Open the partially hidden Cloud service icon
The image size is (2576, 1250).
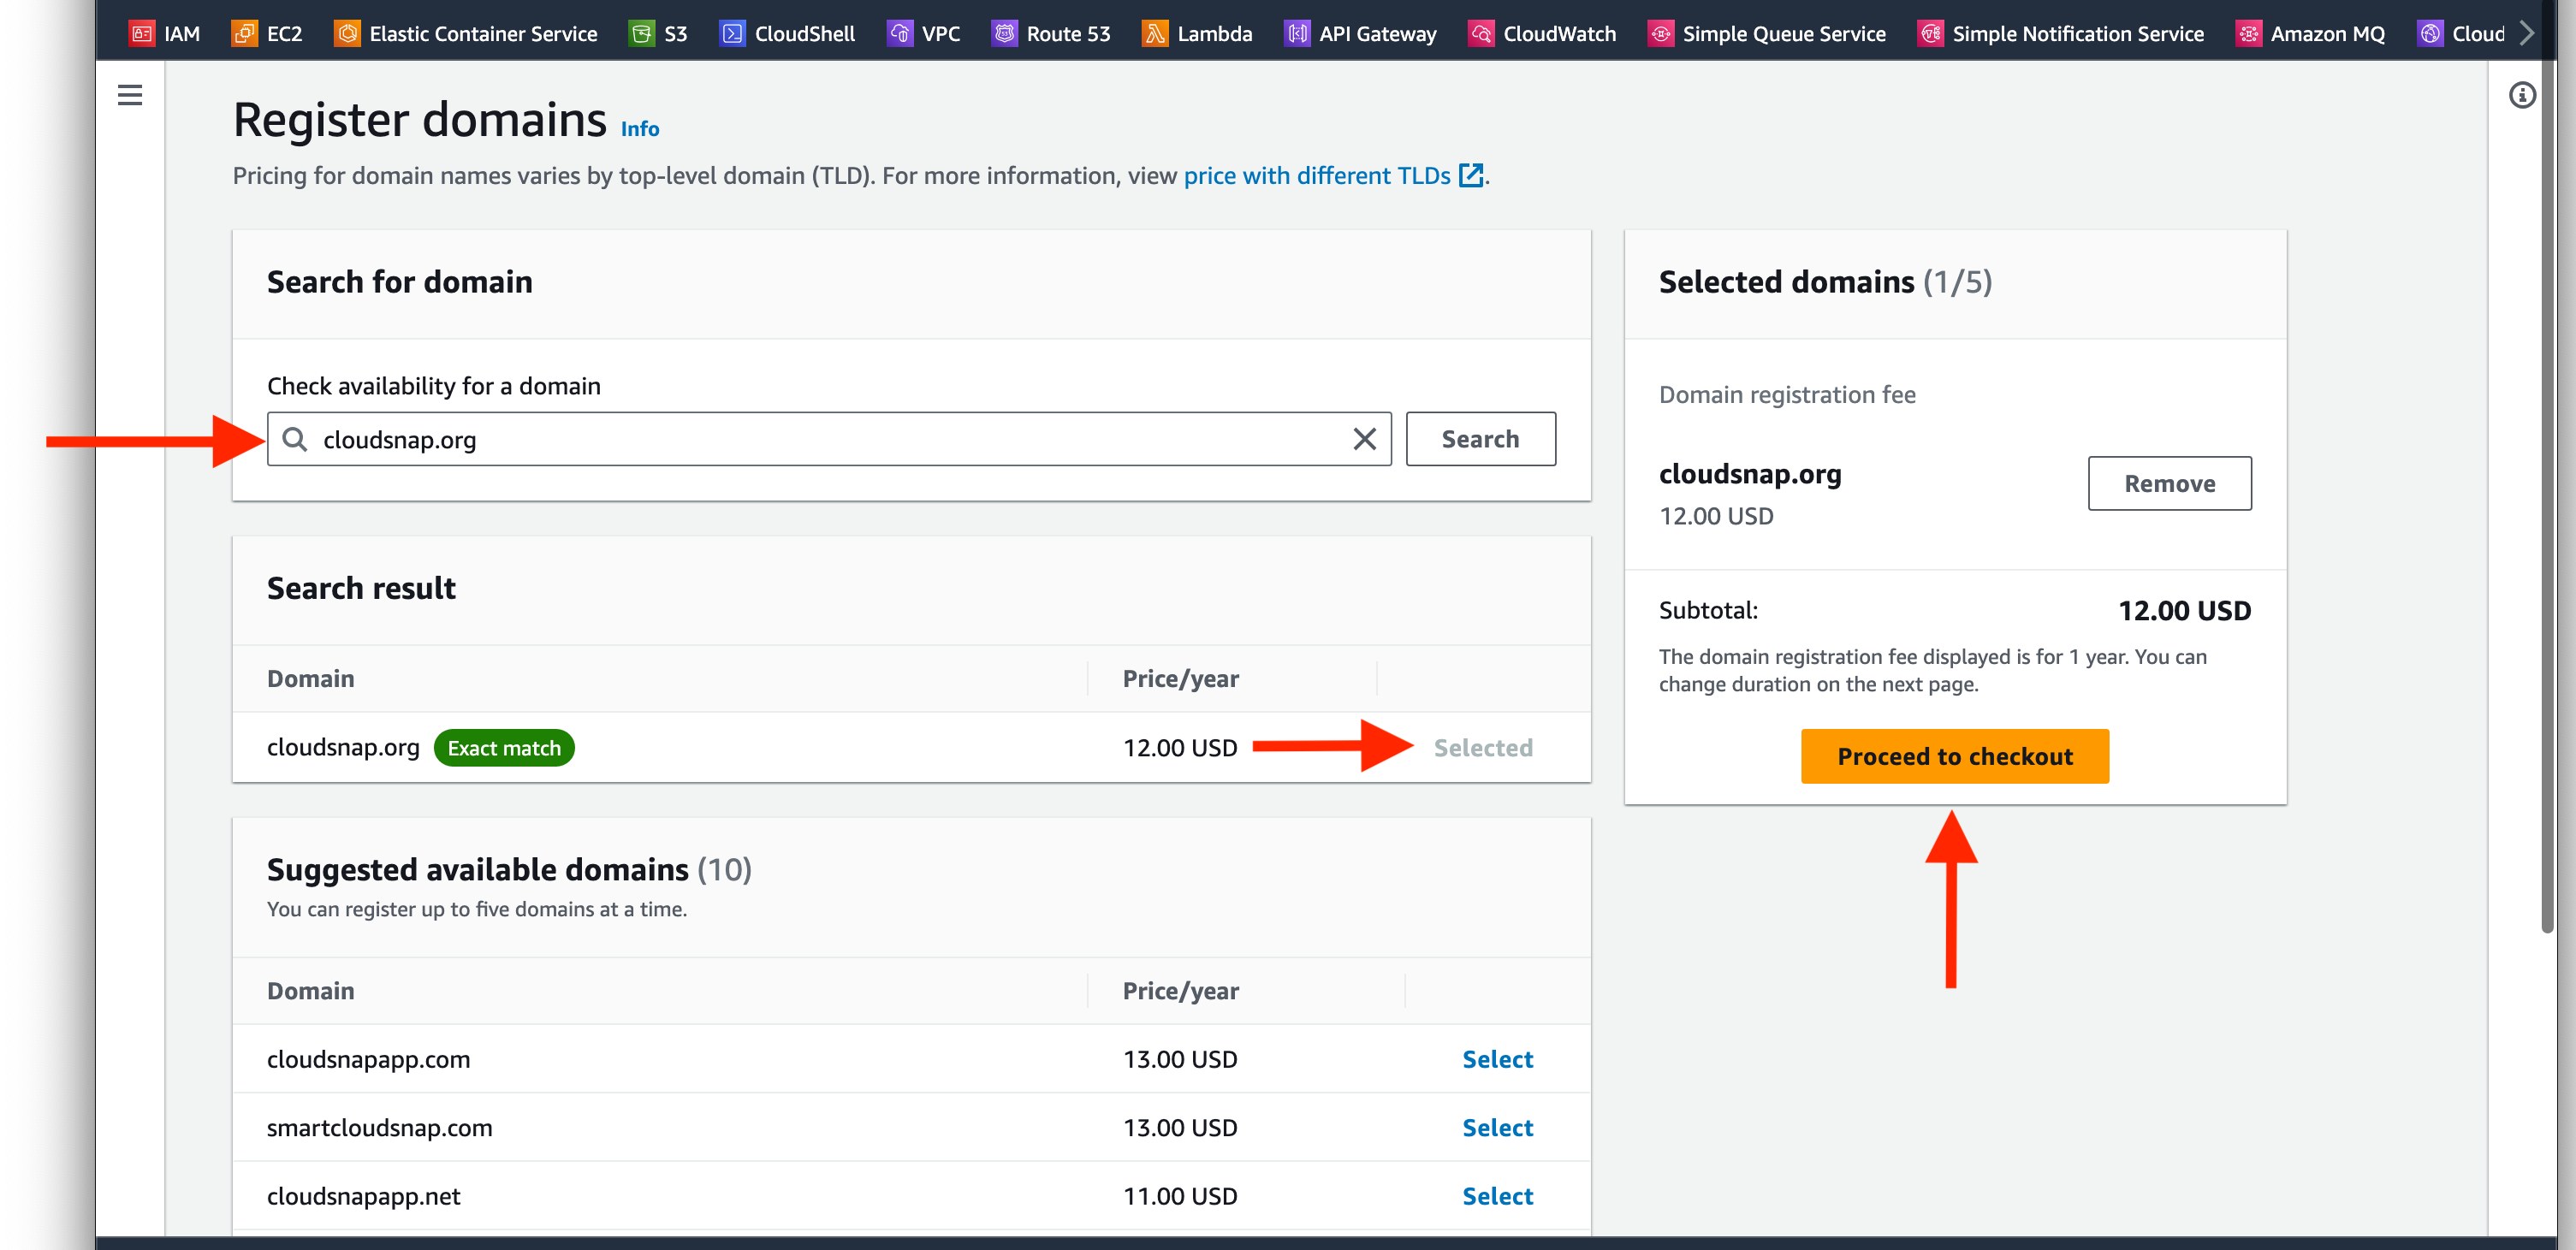(x=2430, y=33)
